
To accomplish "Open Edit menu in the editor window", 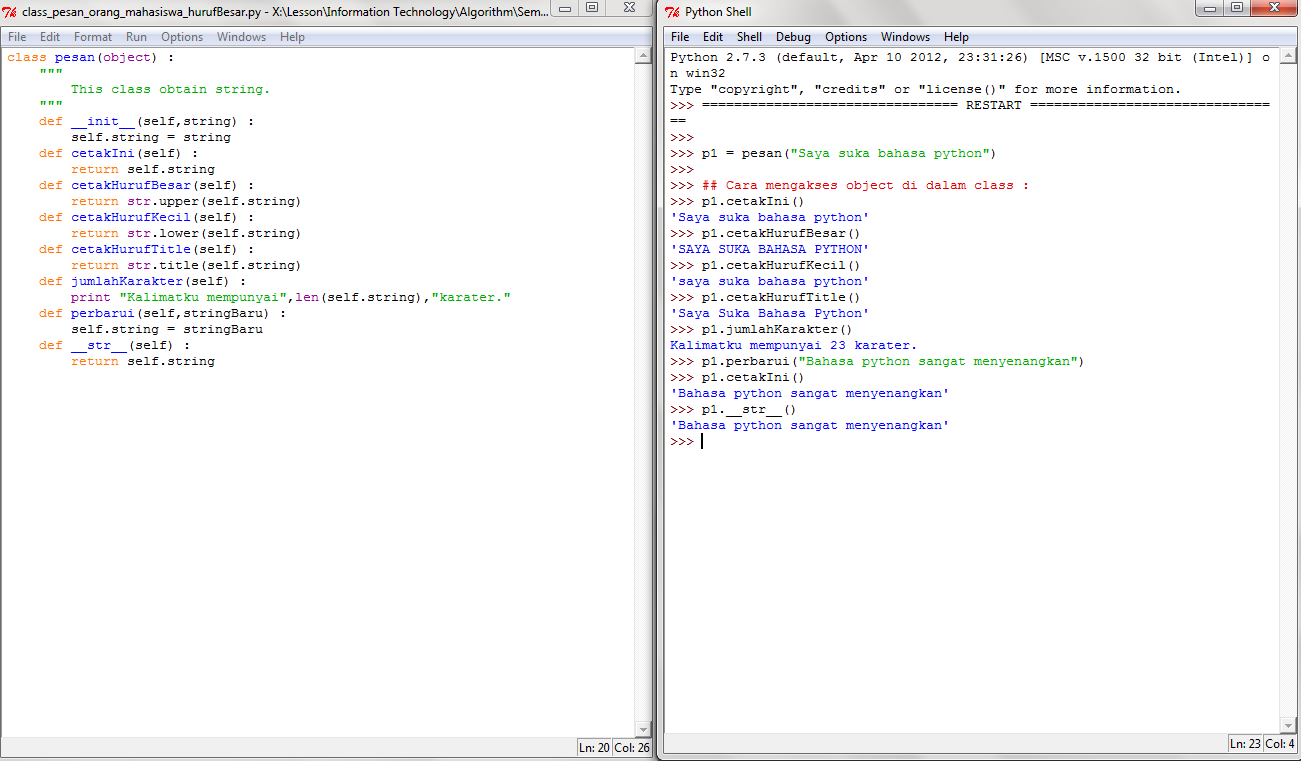I will click(50, 37).
